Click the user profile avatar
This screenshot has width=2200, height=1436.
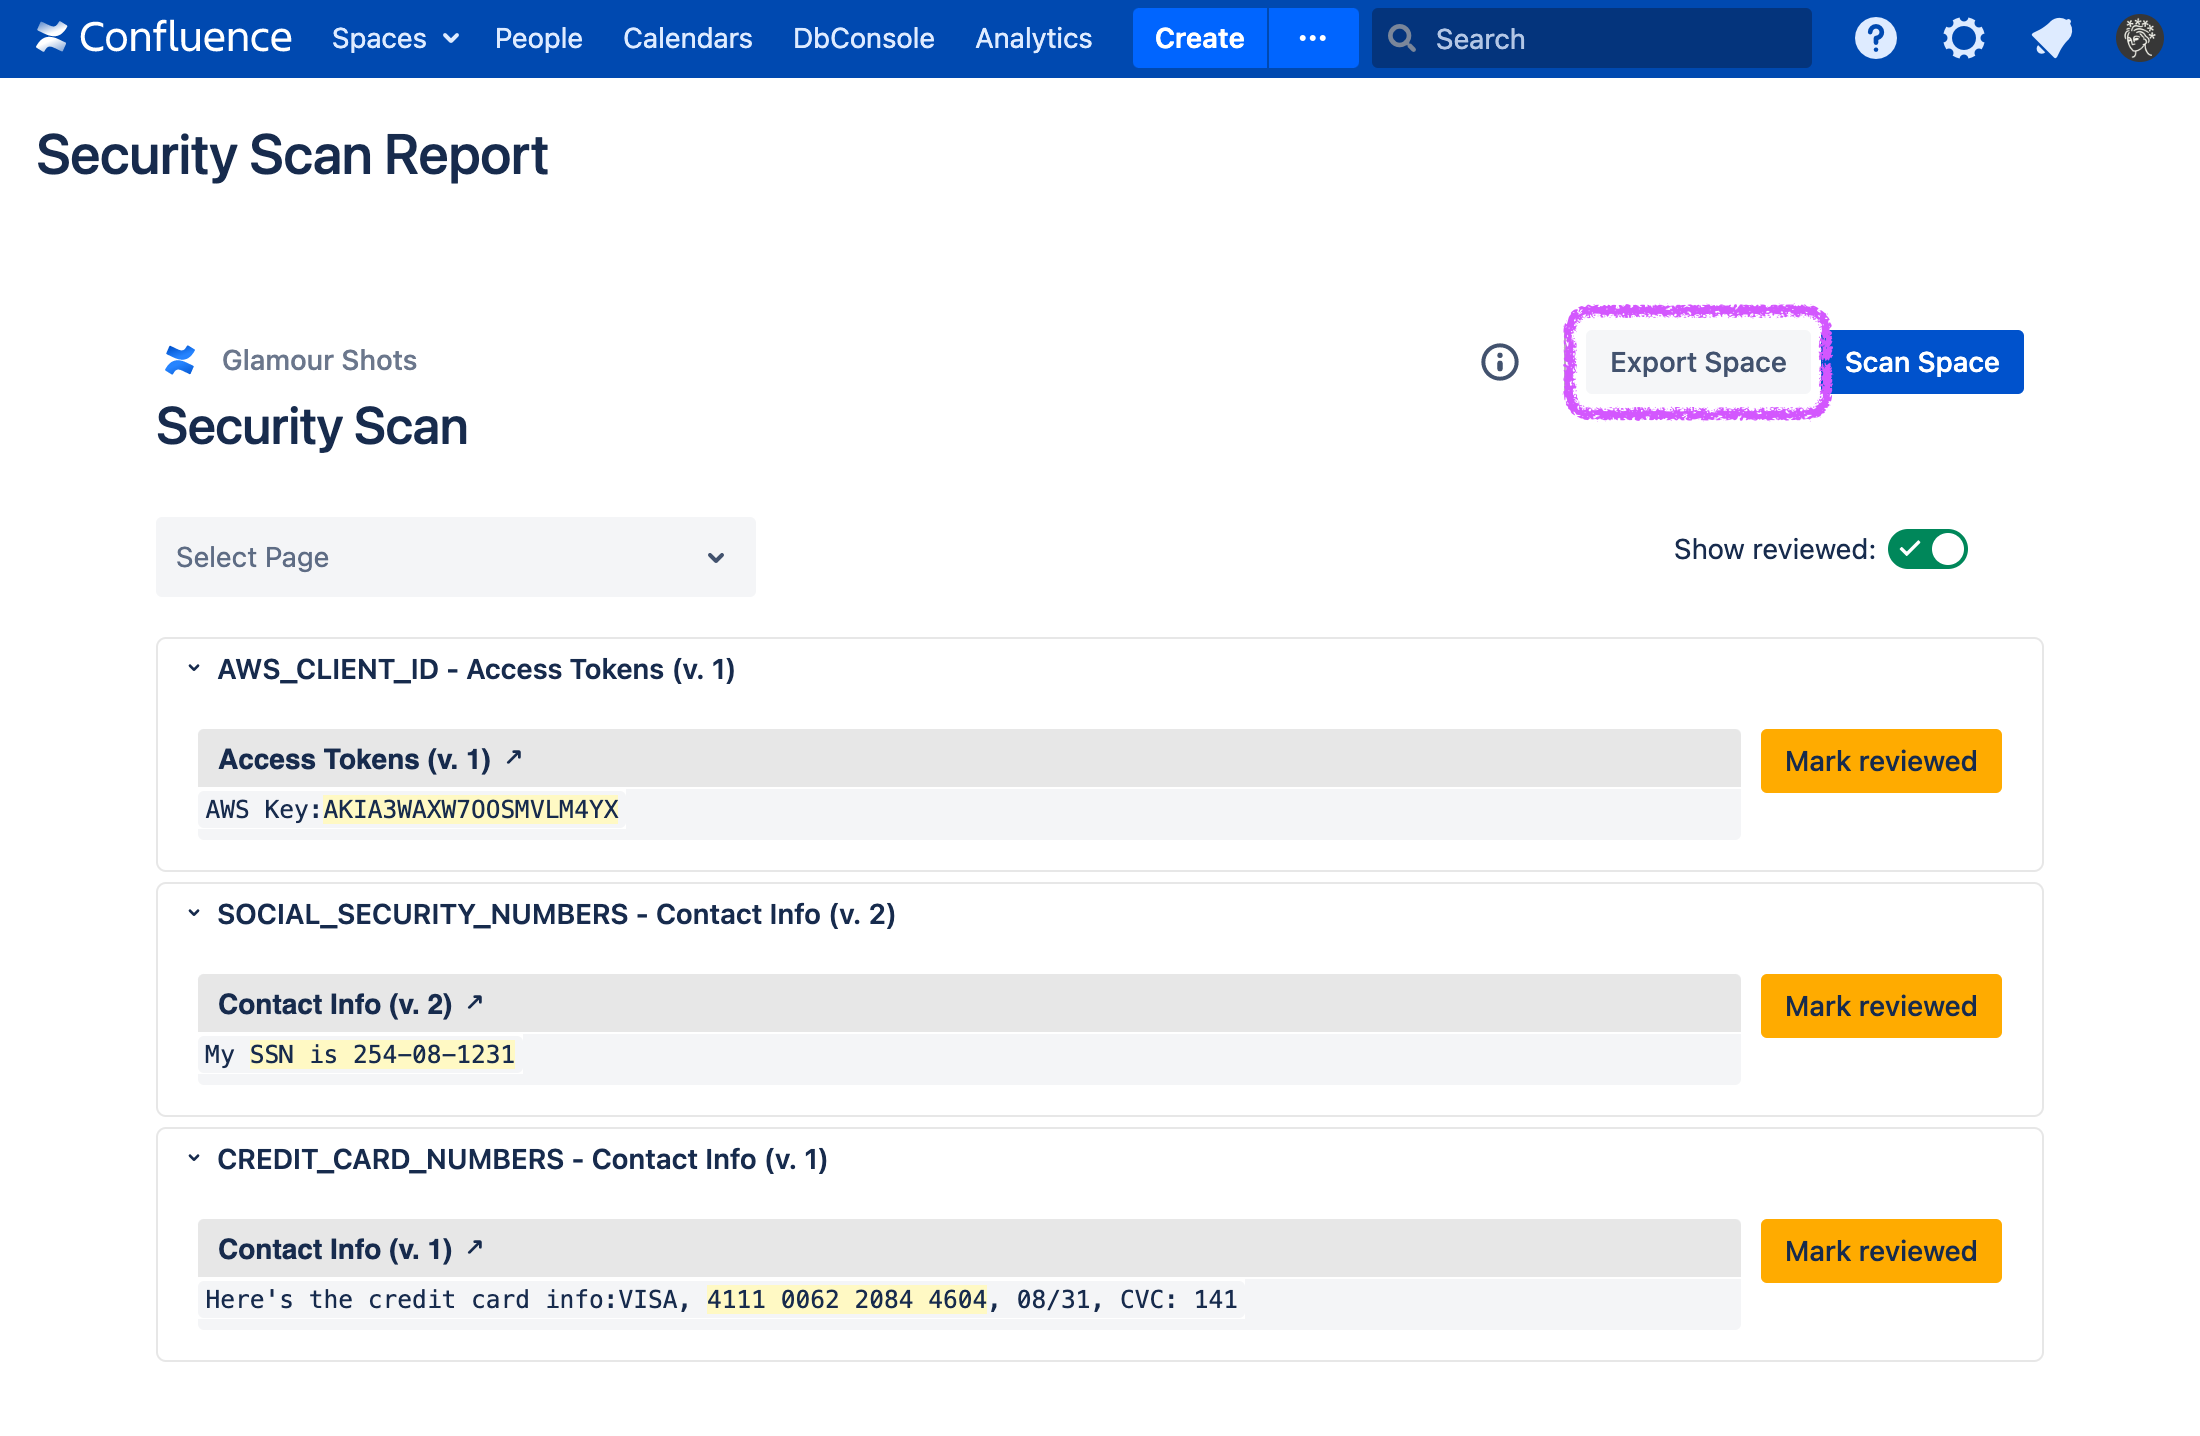(2139, 39)
